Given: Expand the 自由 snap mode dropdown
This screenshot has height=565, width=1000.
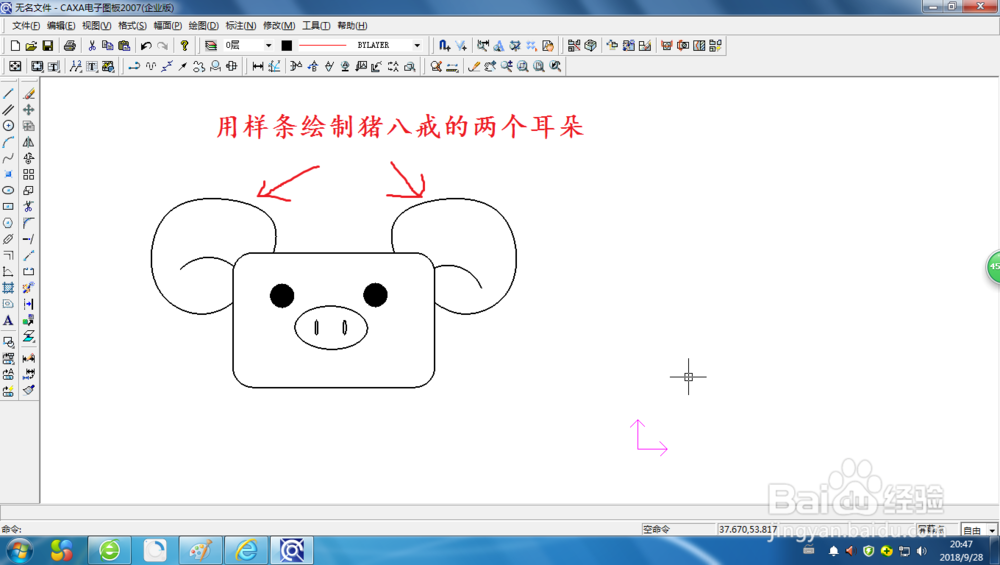Looking at the screenshot, I should 992,530.
